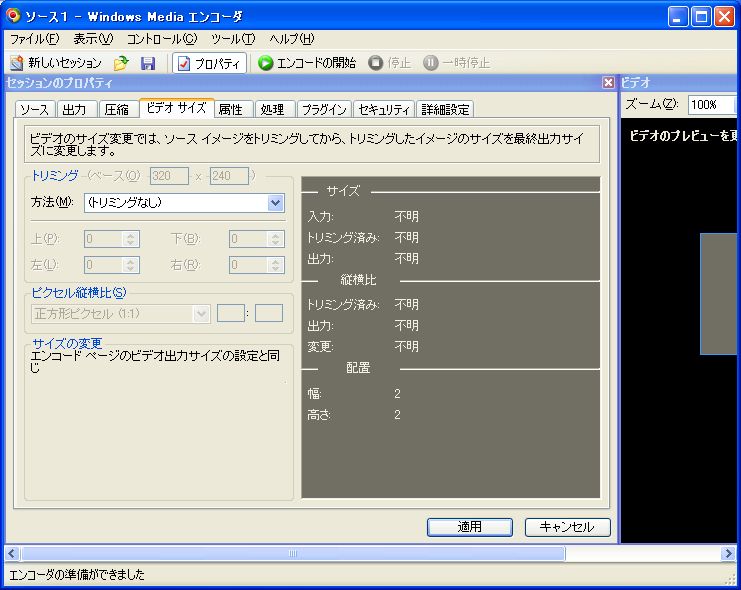Open the 詳細設定 tab
This screenshot has height=590, width=741.
click(445, 110)
